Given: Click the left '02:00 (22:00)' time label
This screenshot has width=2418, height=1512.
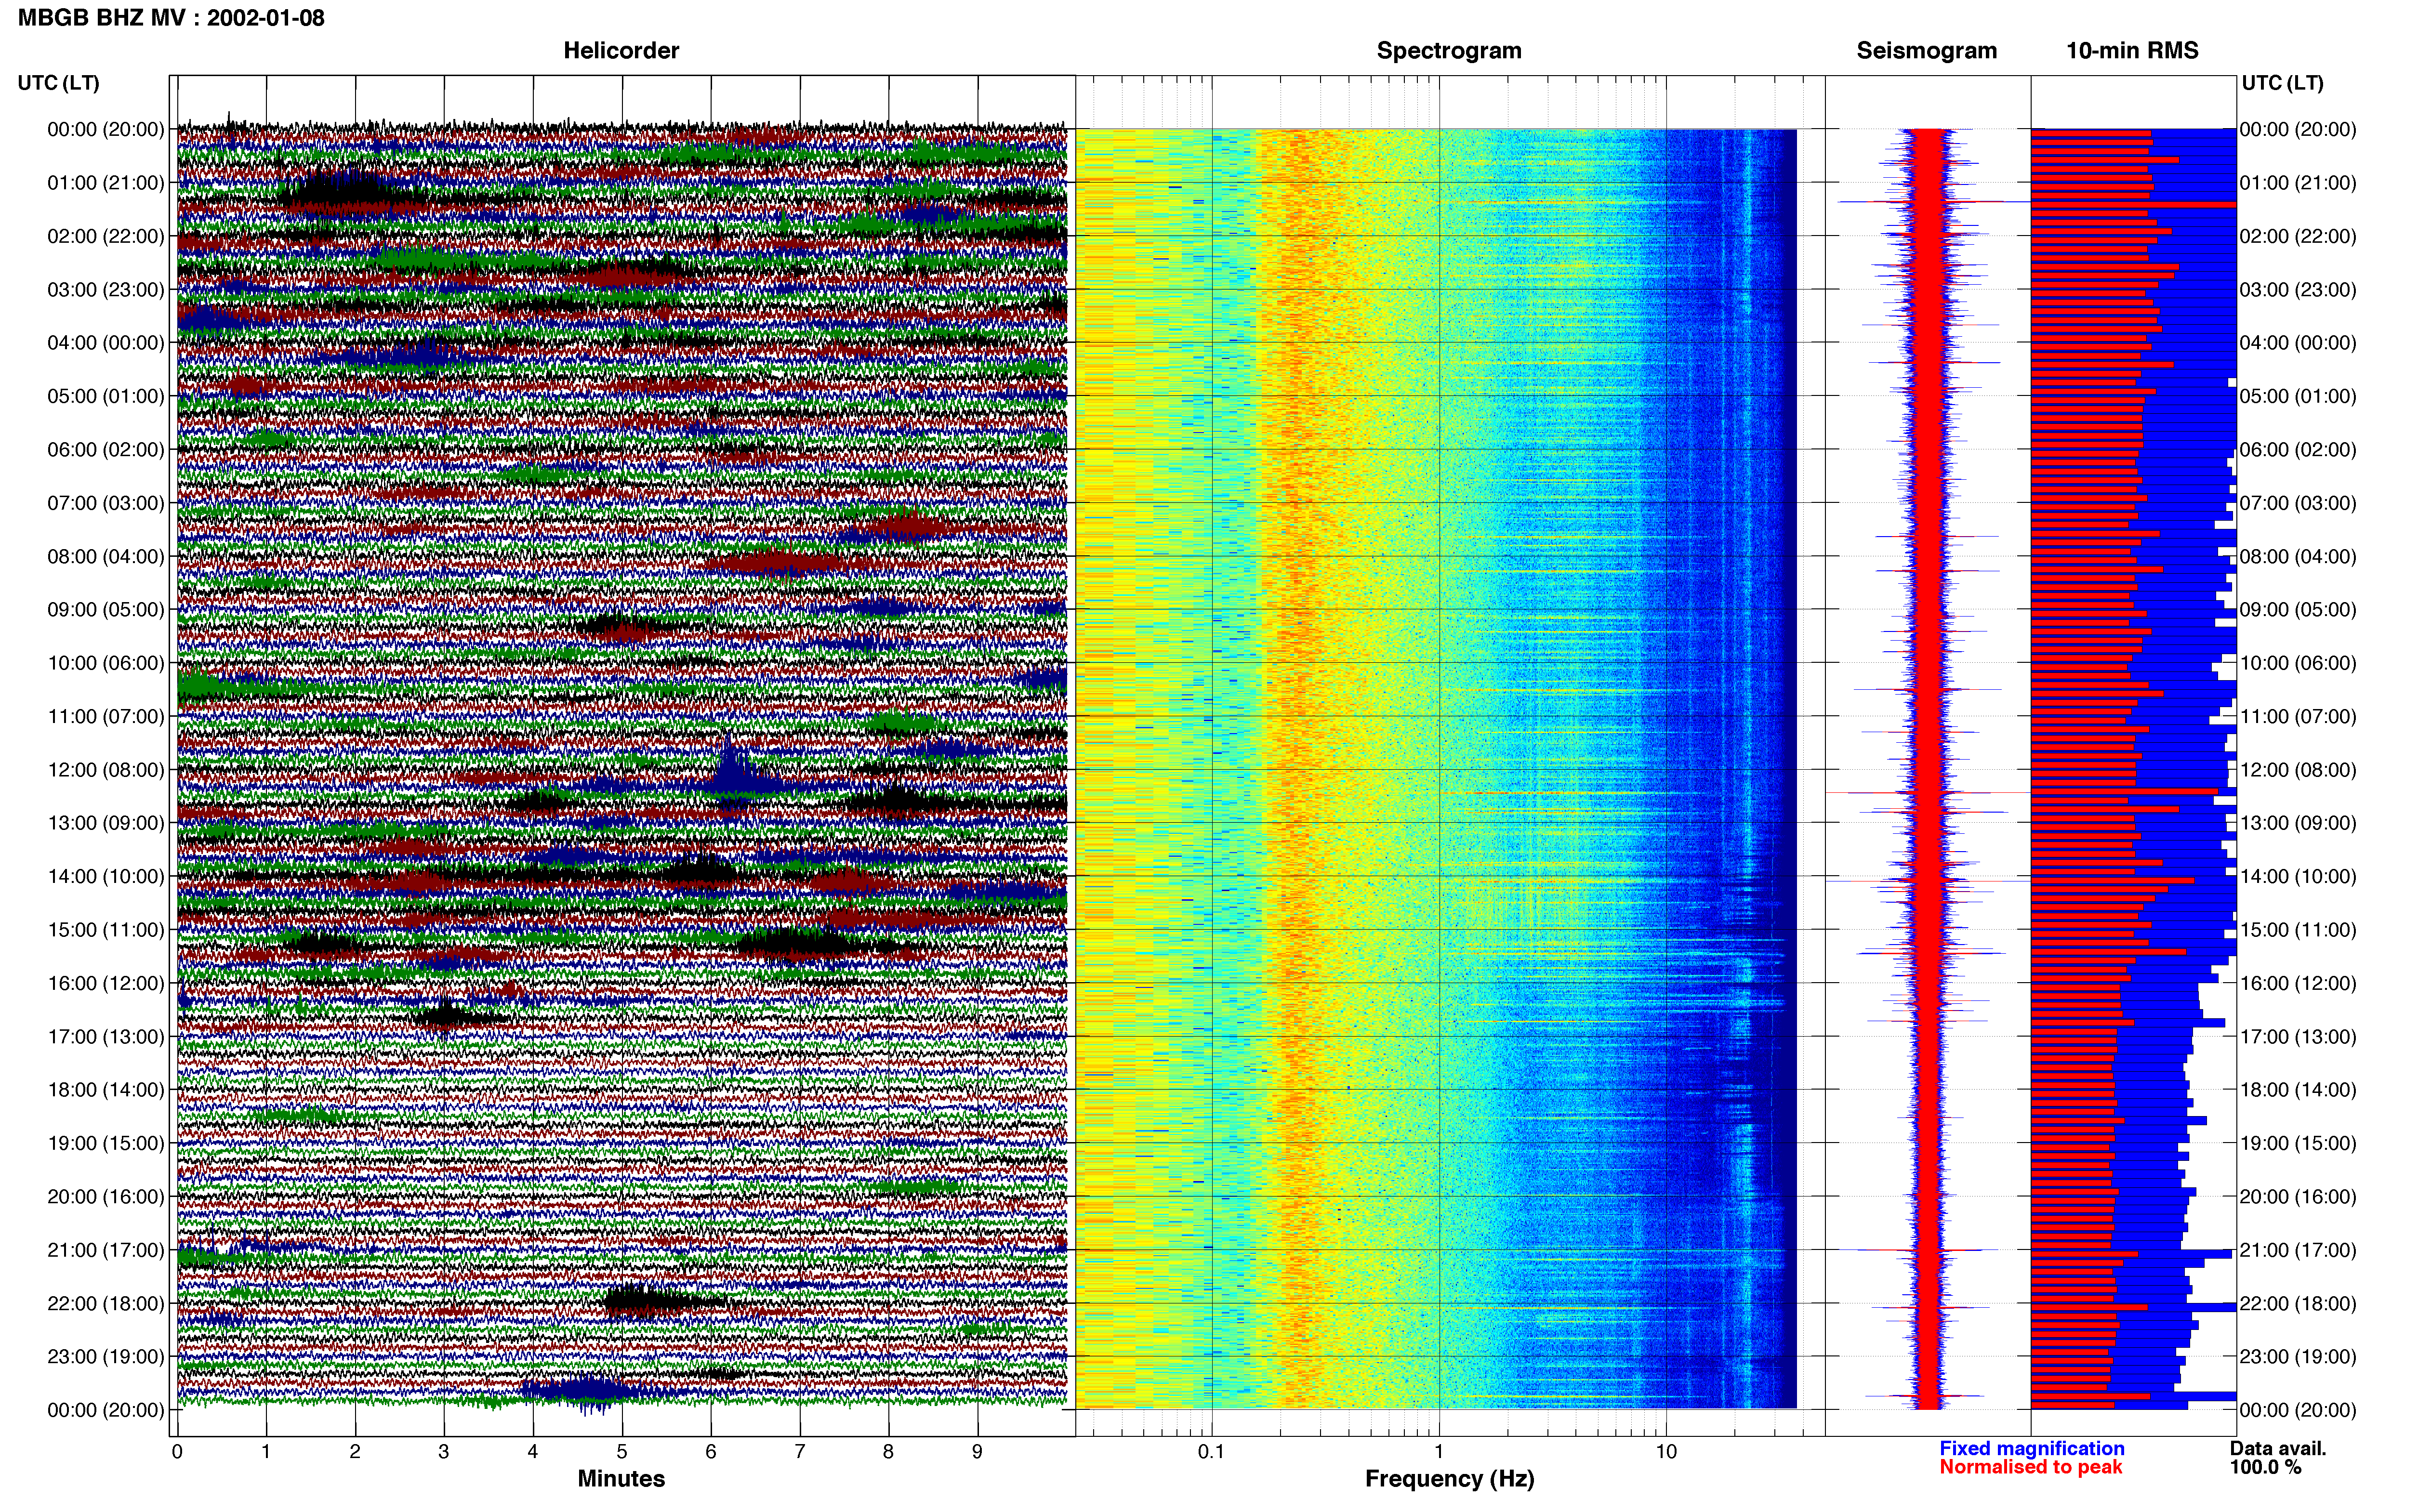Looking at the screenshot, I should [x=106, y=236].
